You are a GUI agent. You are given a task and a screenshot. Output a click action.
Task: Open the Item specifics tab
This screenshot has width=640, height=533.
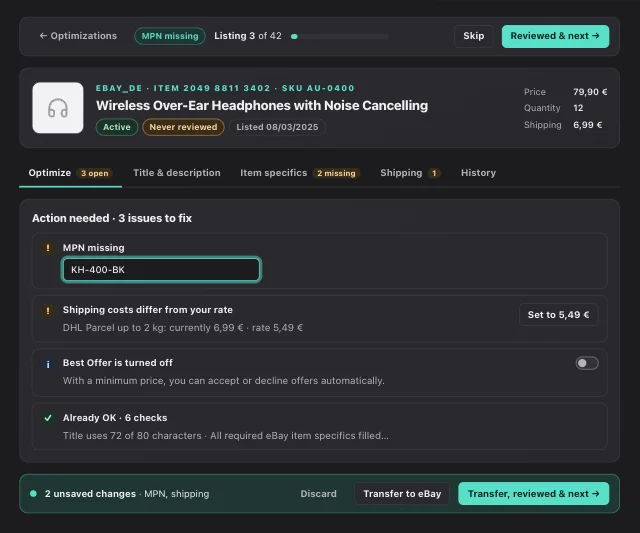click(300, 173)
